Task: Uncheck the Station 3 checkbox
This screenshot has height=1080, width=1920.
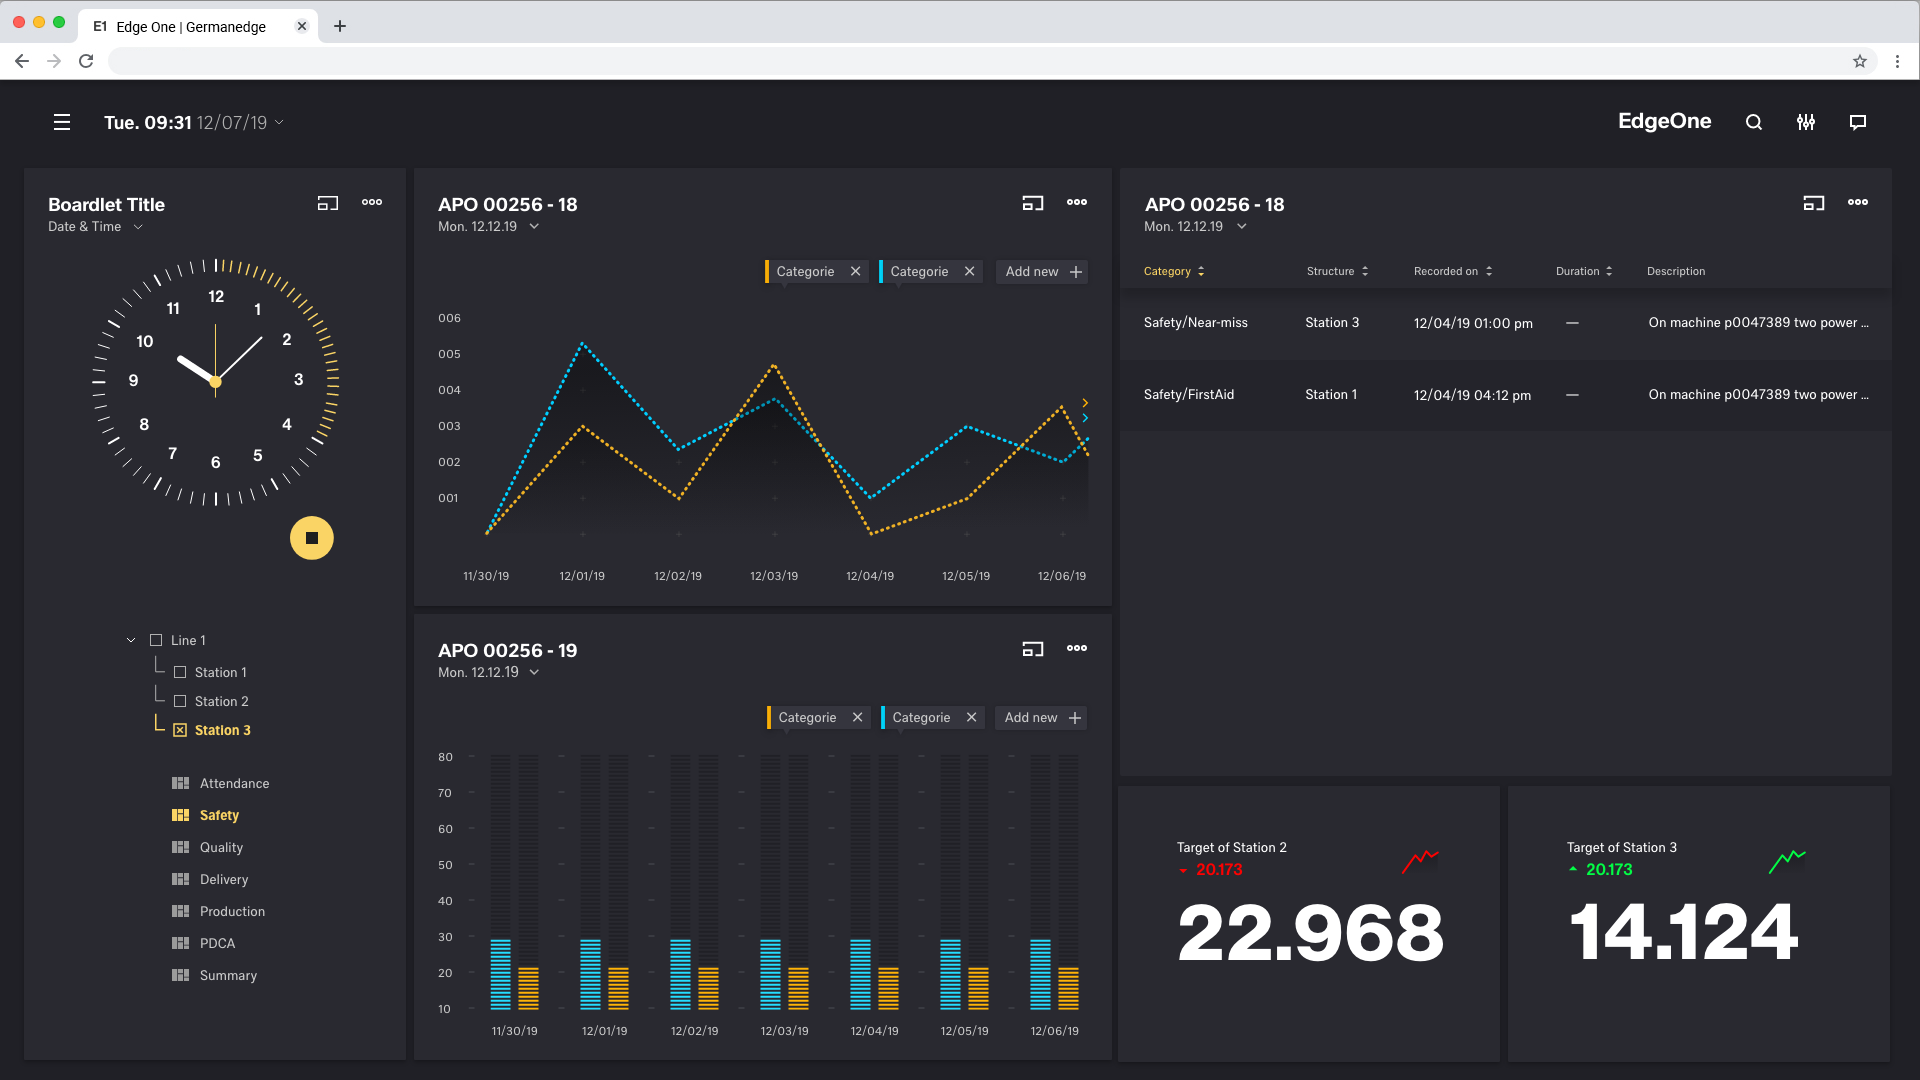Action: tap(180, 730)
